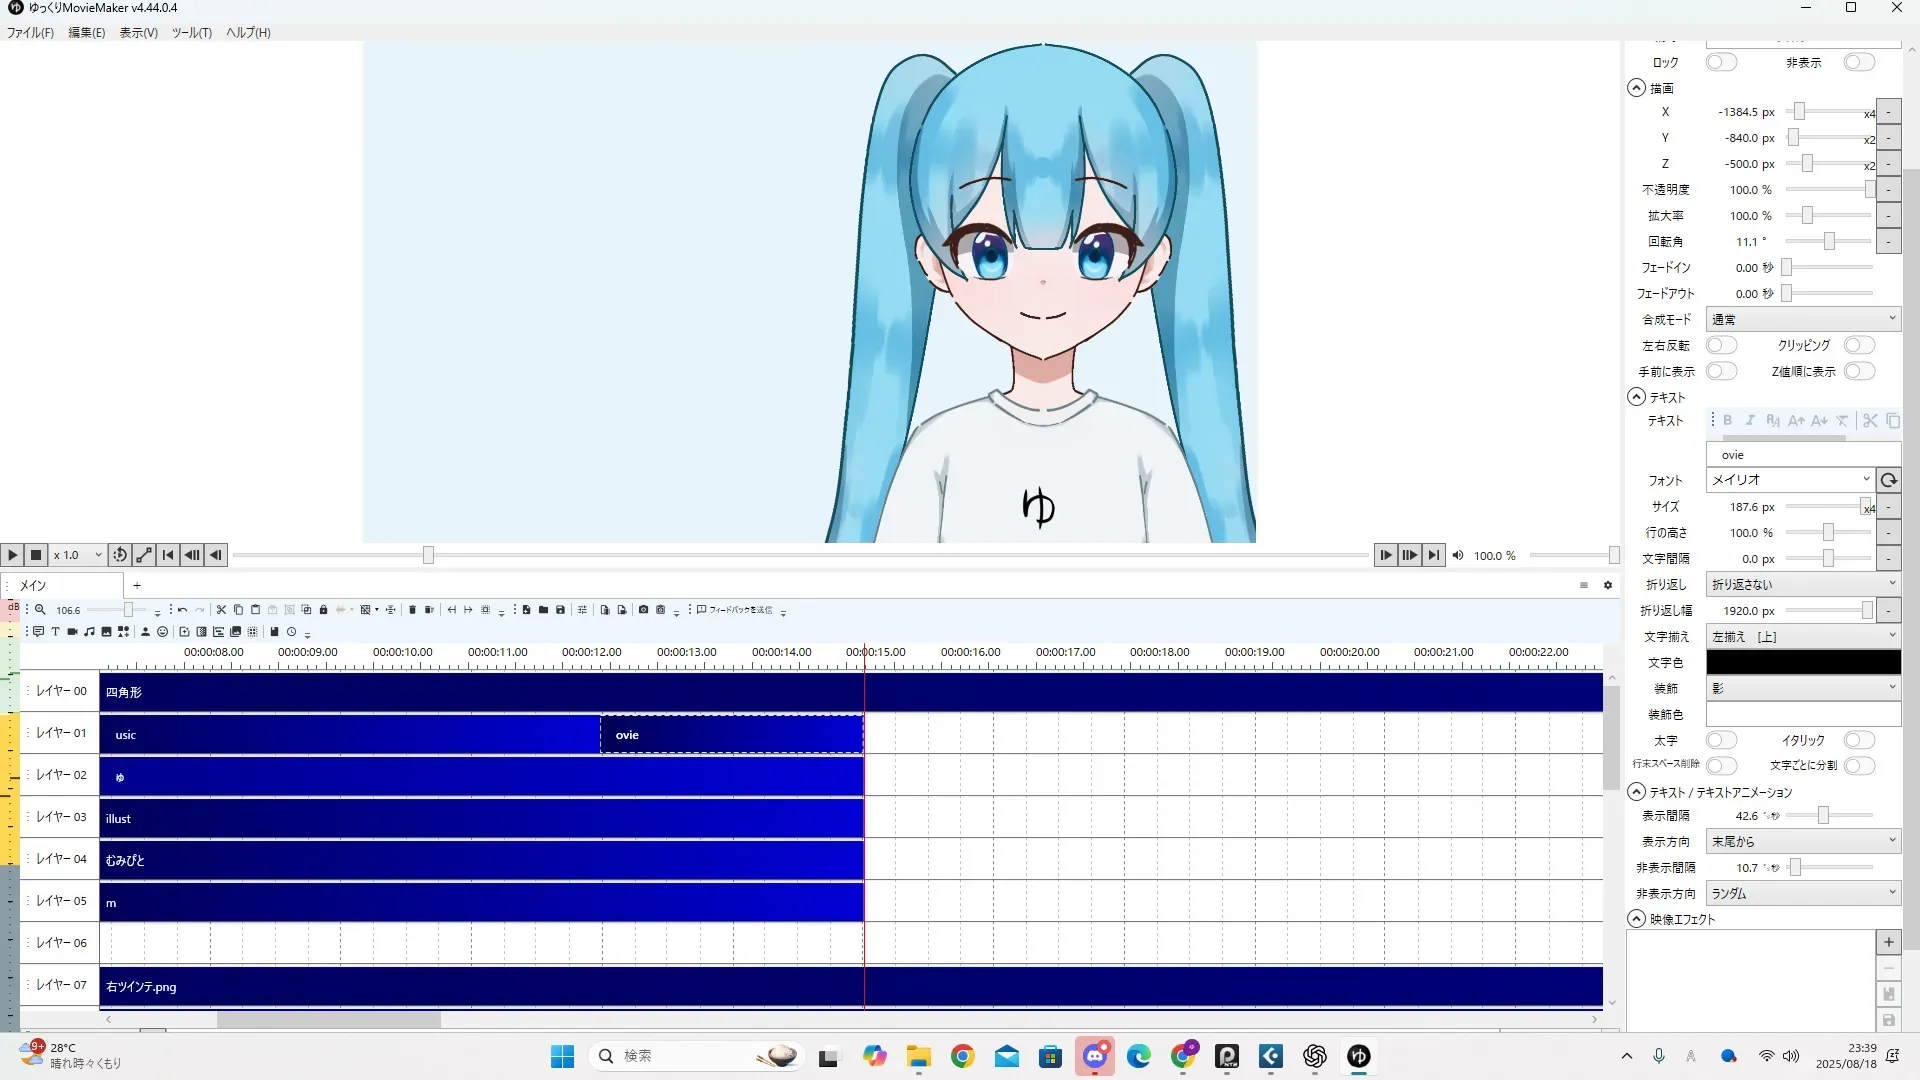Image resolution: width=1920 pixels, height=1080 pixels.
Task: Enable the 左右反転 toggle
Action: [1720, 345]
